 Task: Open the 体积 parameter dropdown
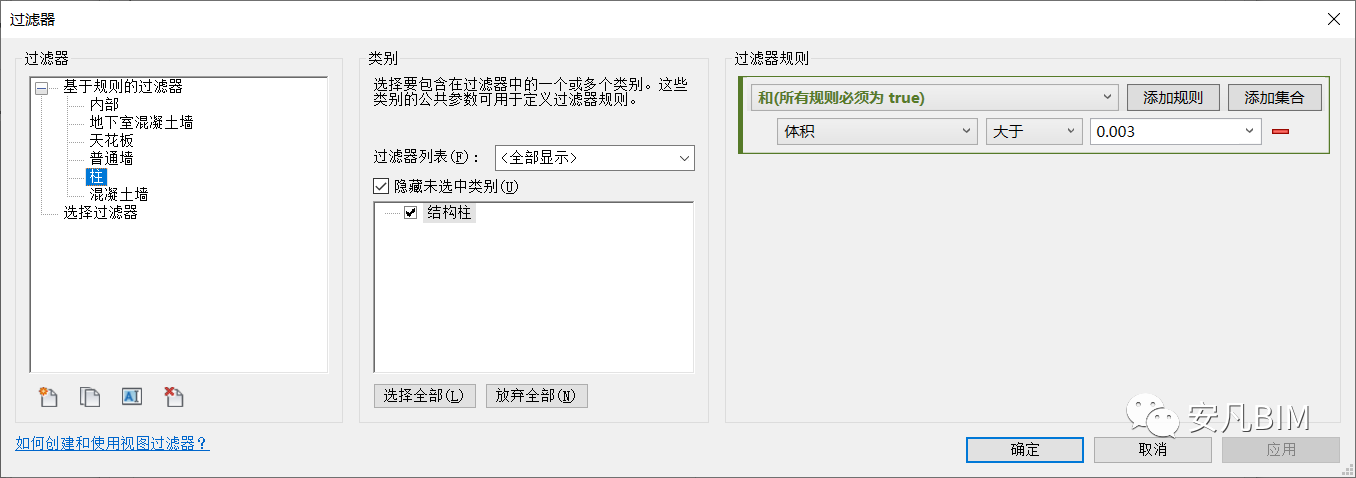point(878,132)
